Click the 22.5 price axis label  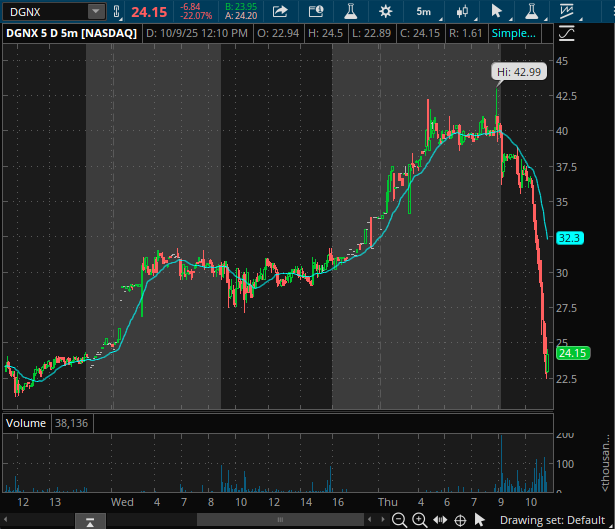566,379
